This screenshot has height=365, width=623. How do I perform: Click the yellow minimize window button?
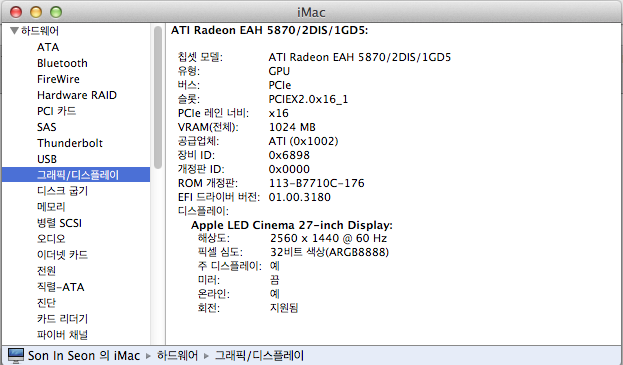[x=36, y=12]
